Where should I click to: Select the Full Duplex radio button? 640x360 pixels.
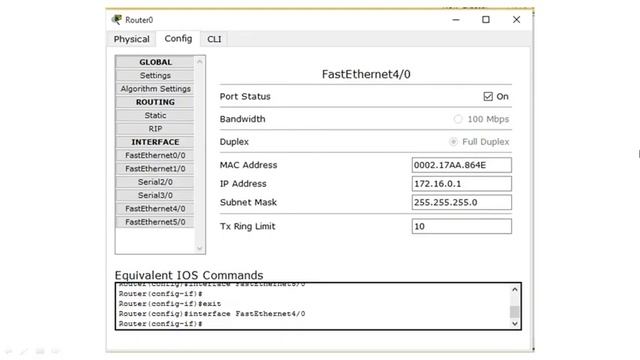453,142
